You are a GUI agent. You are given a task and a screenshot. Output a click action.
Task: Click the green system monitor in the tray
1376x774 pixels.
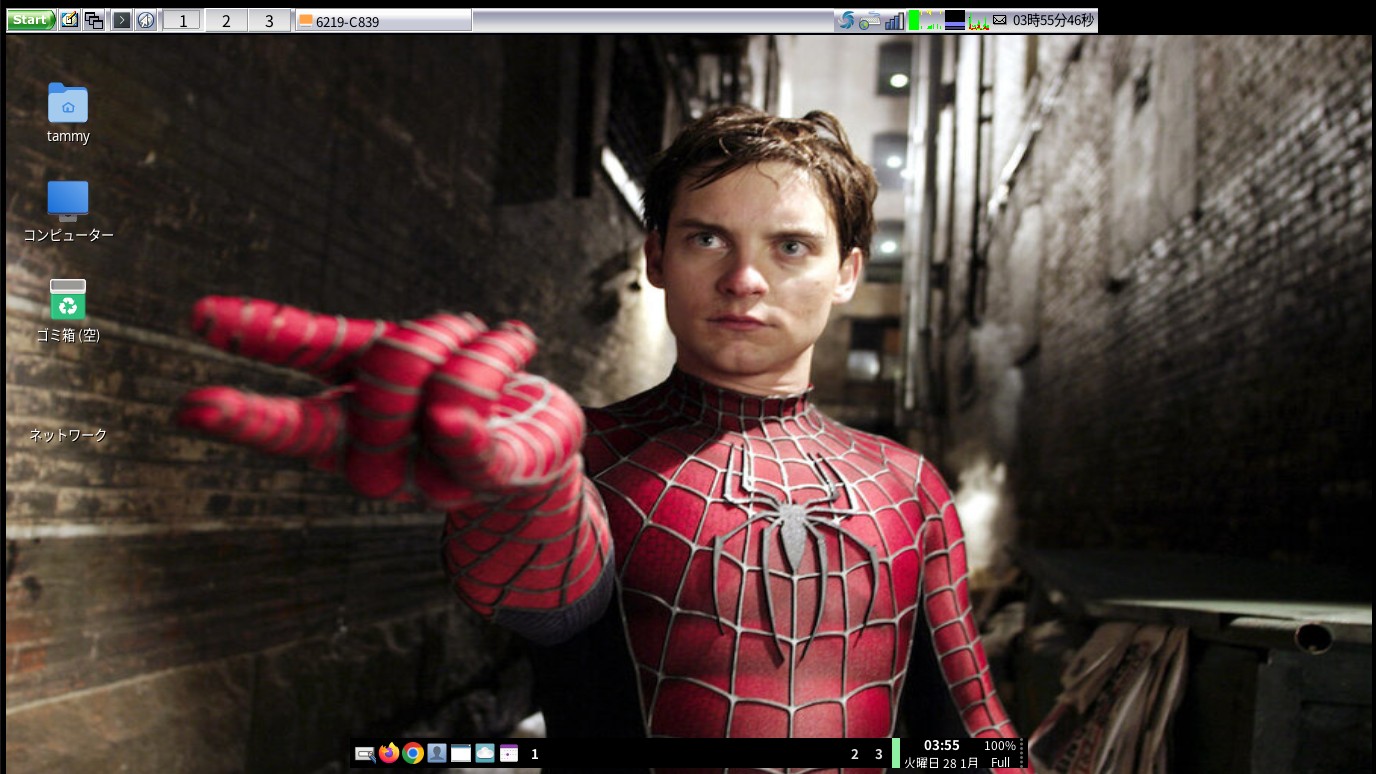click(x=915, y=19)
